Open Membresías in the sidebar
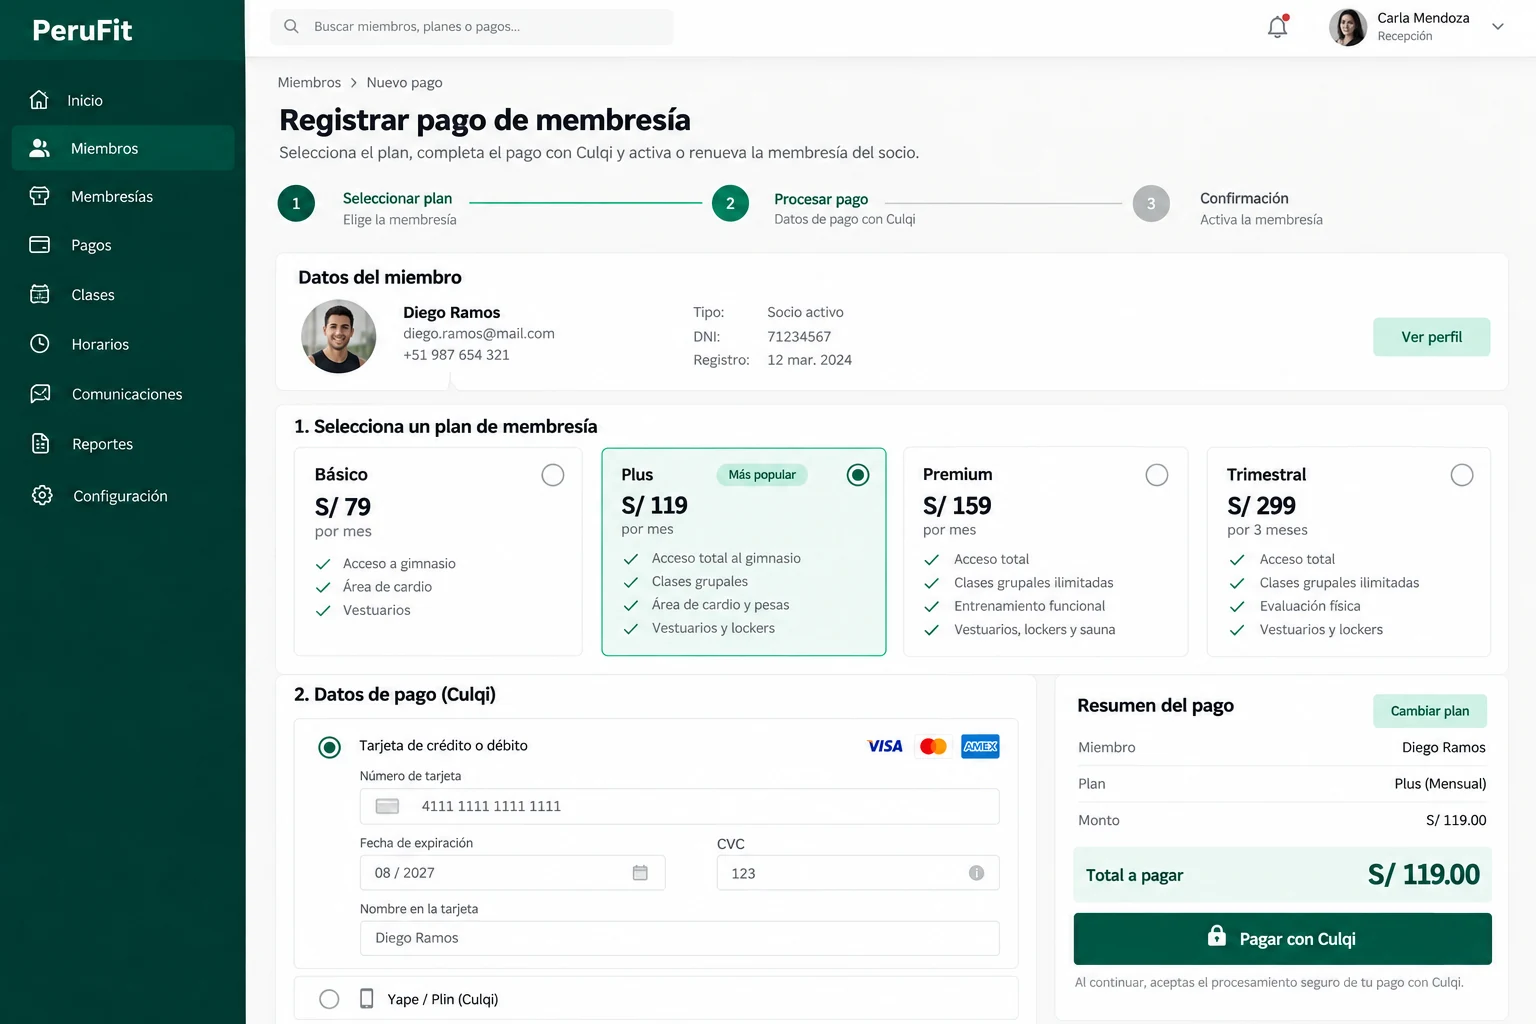The image size is (1536, 1024). (123, 196)
